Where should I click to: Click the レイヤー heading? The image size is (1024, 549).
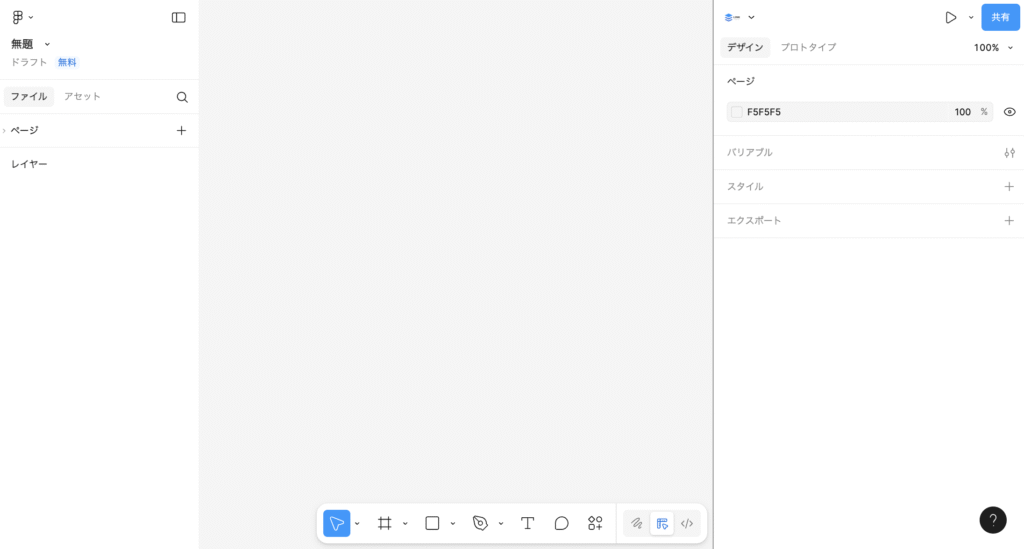pos(29,164)
